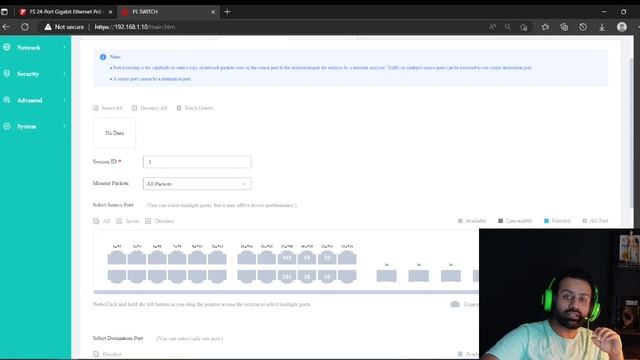This screenshot has height=360, width=640.
Task: Go back using the browser back arrow
Action: coord(6,27)
